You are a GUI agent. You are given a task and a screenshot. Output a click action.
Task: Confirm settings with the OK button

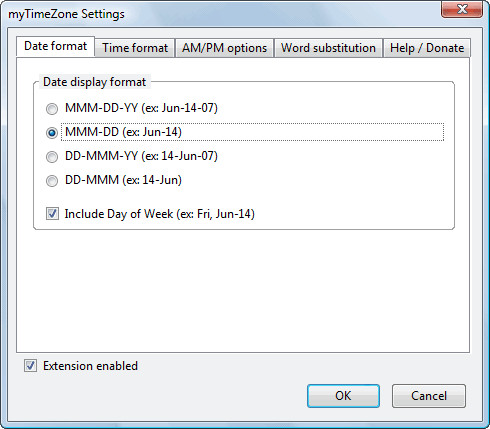click(x=343, y=396)
